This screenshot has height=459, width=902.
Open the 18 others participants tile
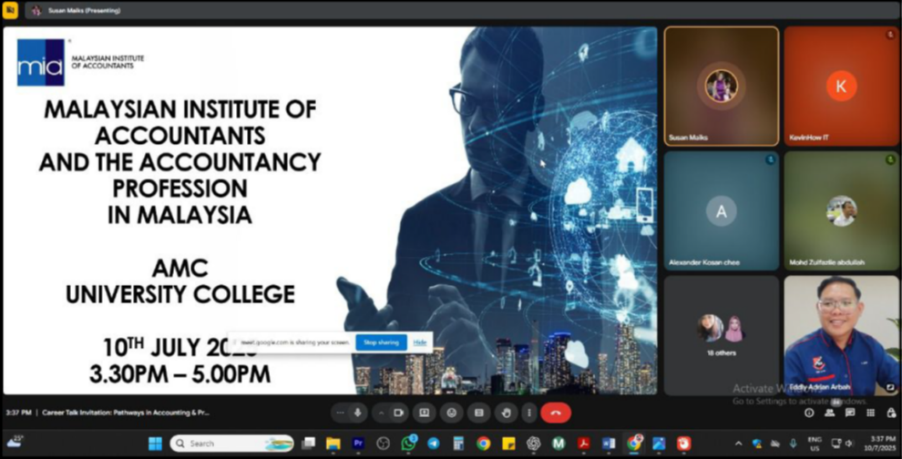tap(721, 335)
